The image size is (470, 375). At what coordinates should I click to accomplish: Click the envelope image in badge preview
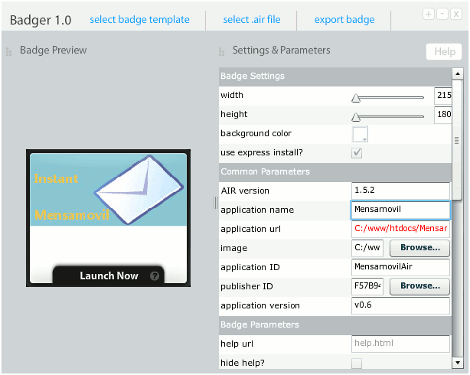[x=139, y=190]
